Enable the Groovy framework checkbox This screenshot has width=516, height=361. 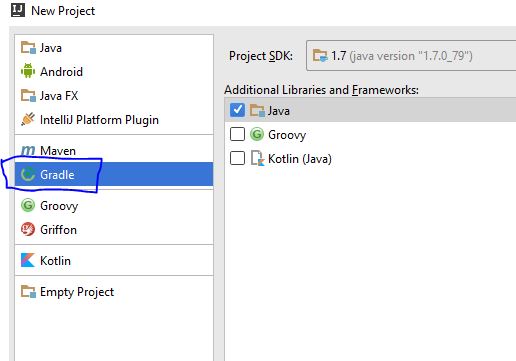click(237, 134)
